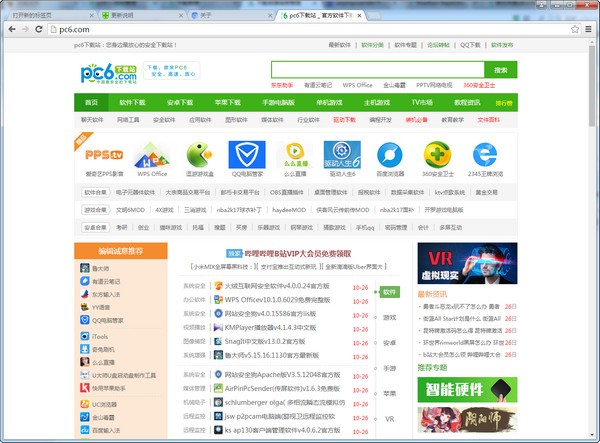This screenshot has height=443, width=600.
Task: Go back using the browser back arrow
Action: [12, 29]
